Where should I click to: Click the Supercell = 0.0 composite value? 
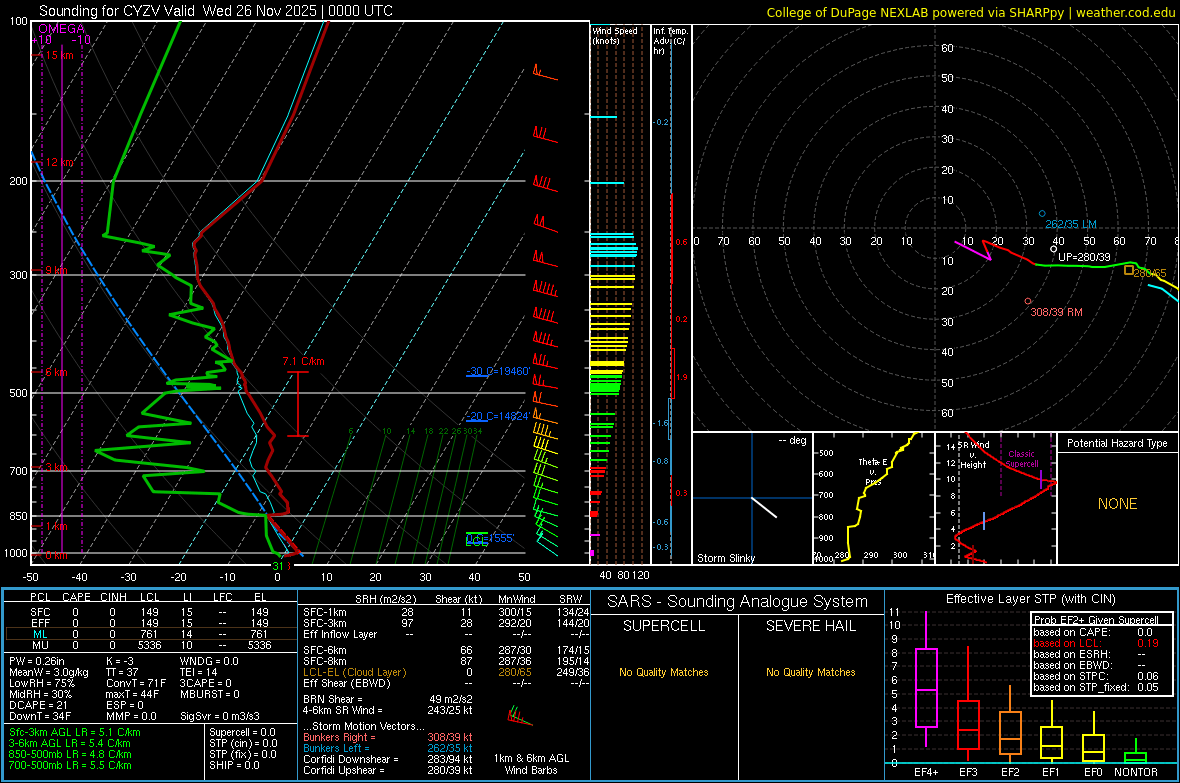point(242,732)
